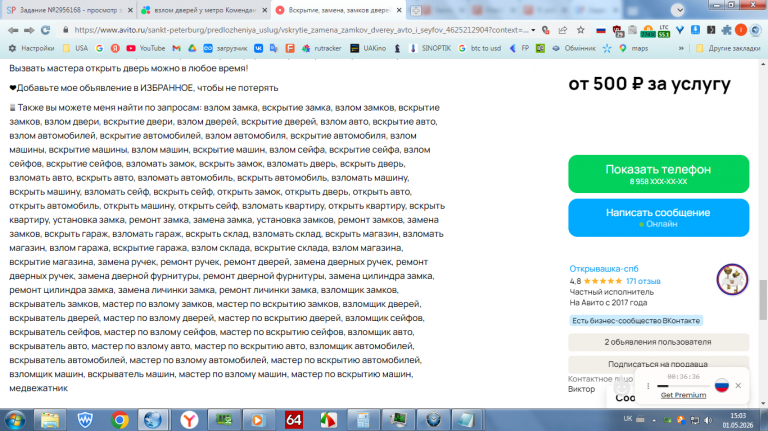The height and width of the screenshot is (431, 768).
Task: Open a new tab with the plus button
Action: coord(415,10)
